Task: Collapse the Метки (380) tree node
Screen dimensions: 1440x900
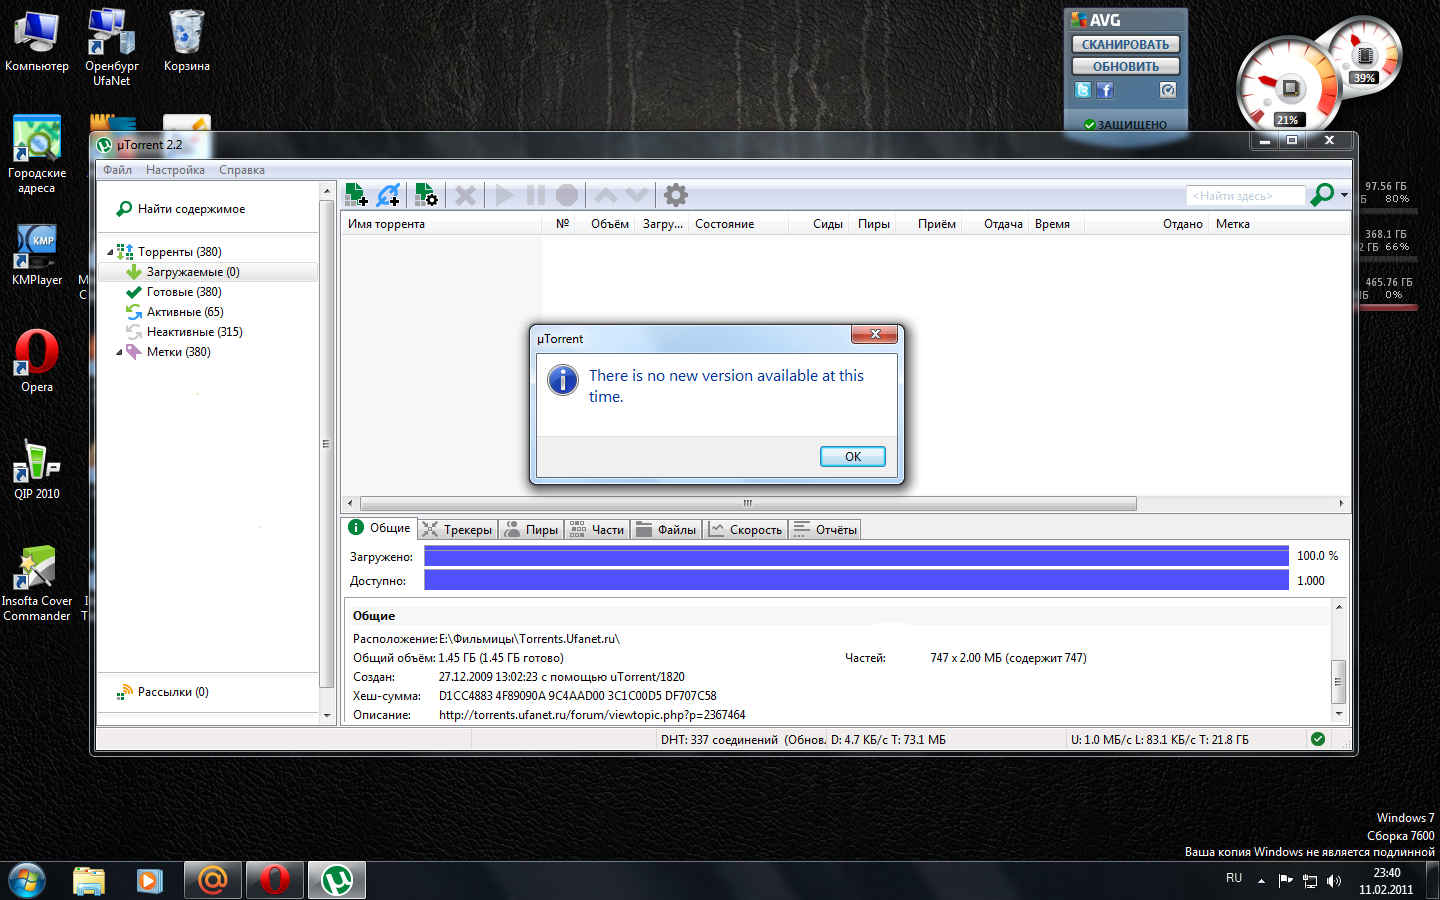Action: click(119, 352)
